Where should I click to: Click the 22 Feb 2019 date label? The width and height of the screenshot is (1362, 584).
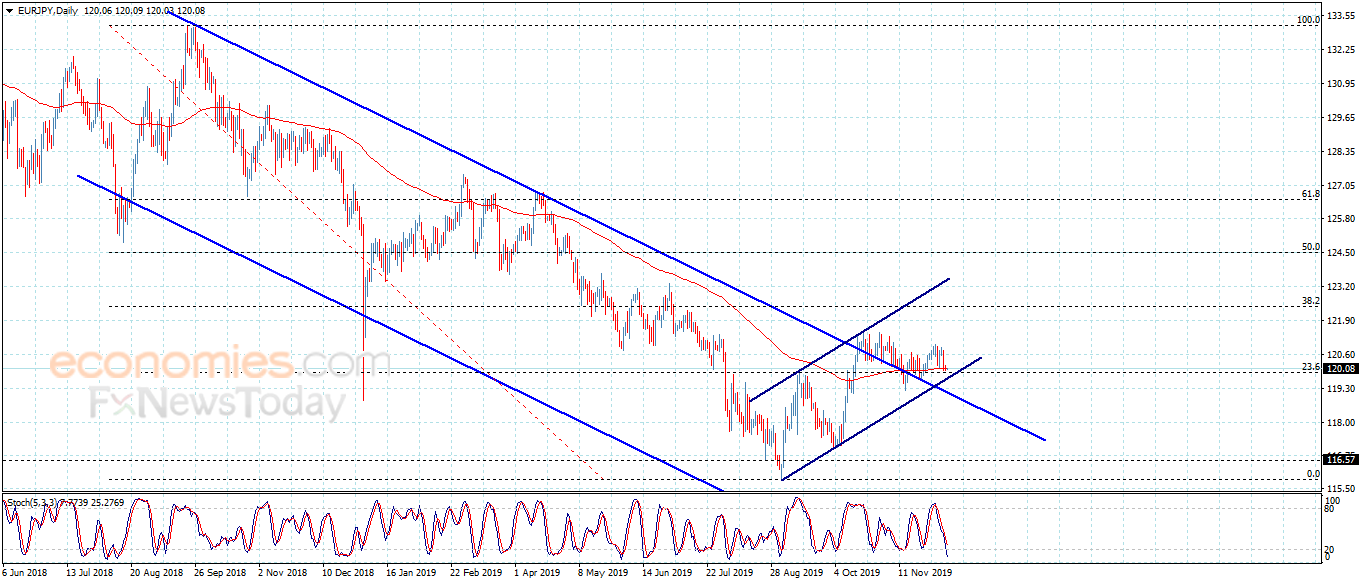(475, 574)
